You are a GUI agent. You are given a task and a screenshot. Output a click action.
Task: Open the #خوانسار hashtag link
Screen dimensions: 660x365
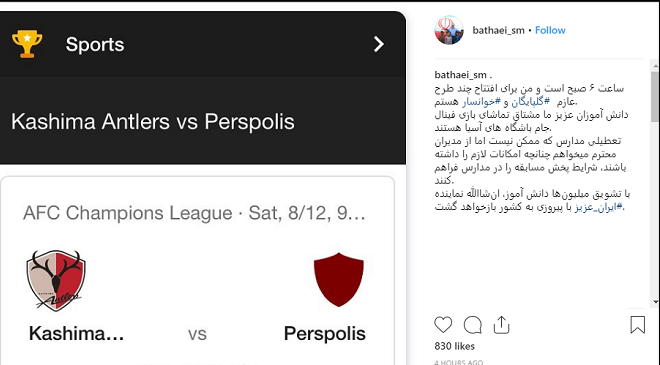click(482, 101)
